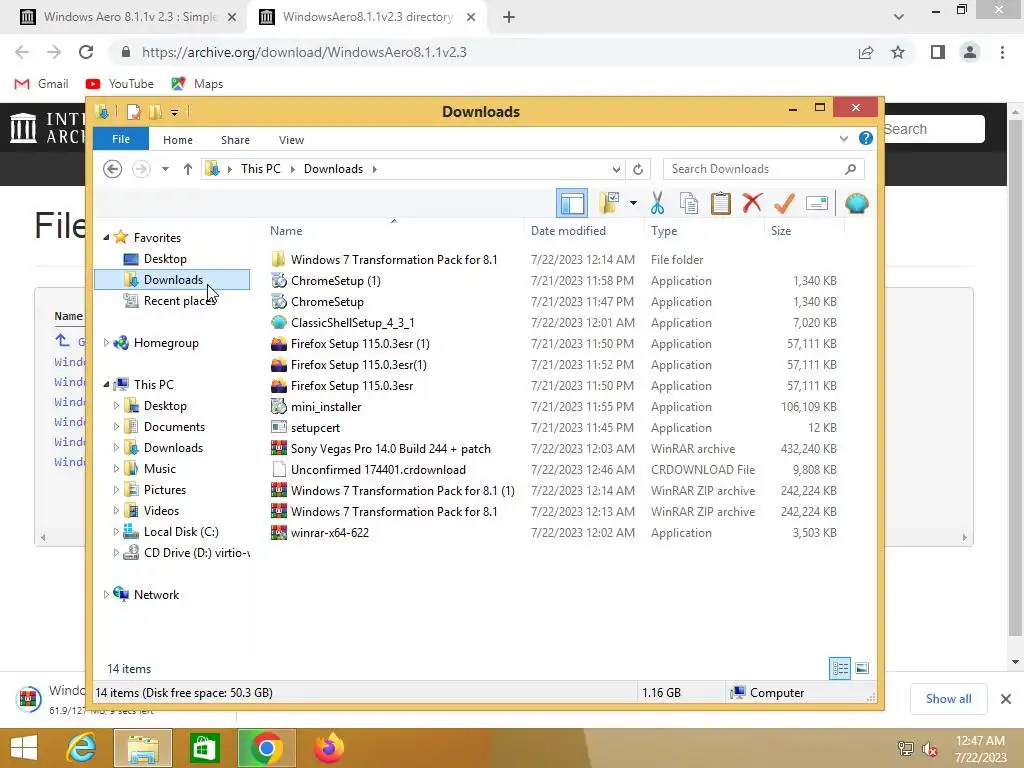
Task: Open the folder options dropdown arrow
Action: coord(633,203)
